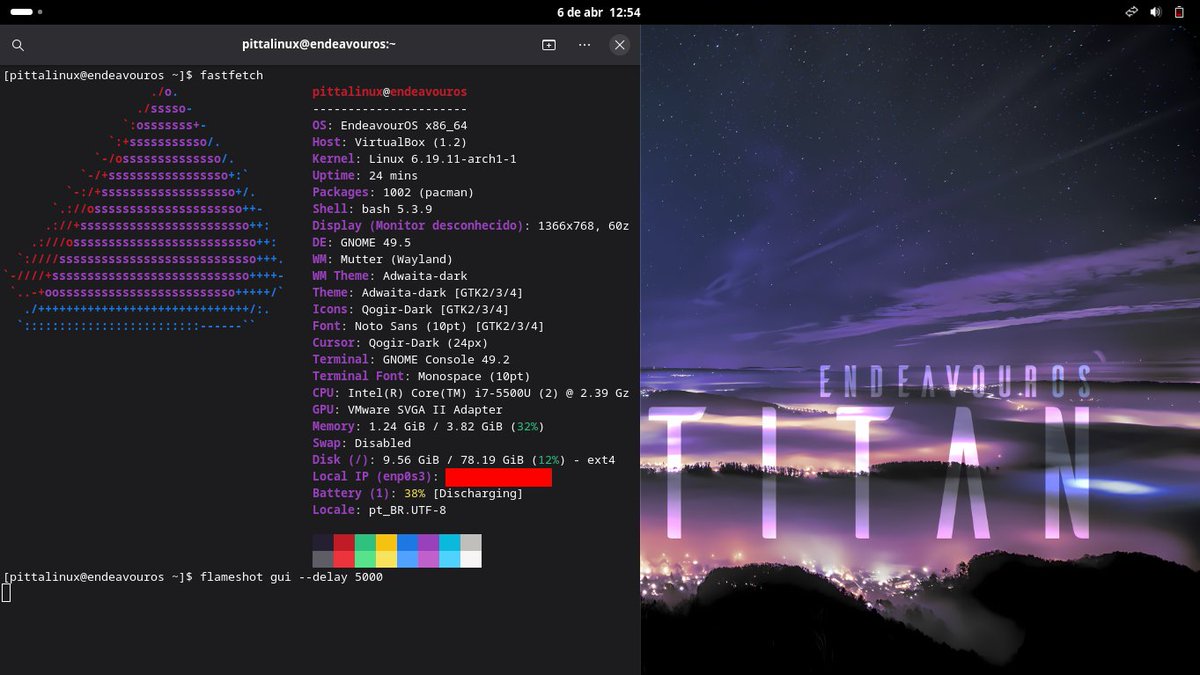This screenshot has width=1200, height=675.
Task: Click the terminal cursor below flameshot command
Action: pos(6,593)
